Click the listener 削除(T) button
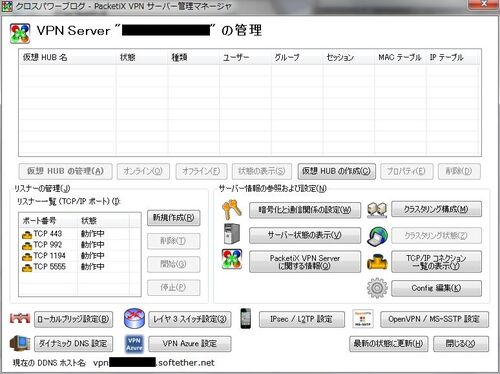Viewport: 500px width, 374px height. pyautogui.click(x=174, y=241)
